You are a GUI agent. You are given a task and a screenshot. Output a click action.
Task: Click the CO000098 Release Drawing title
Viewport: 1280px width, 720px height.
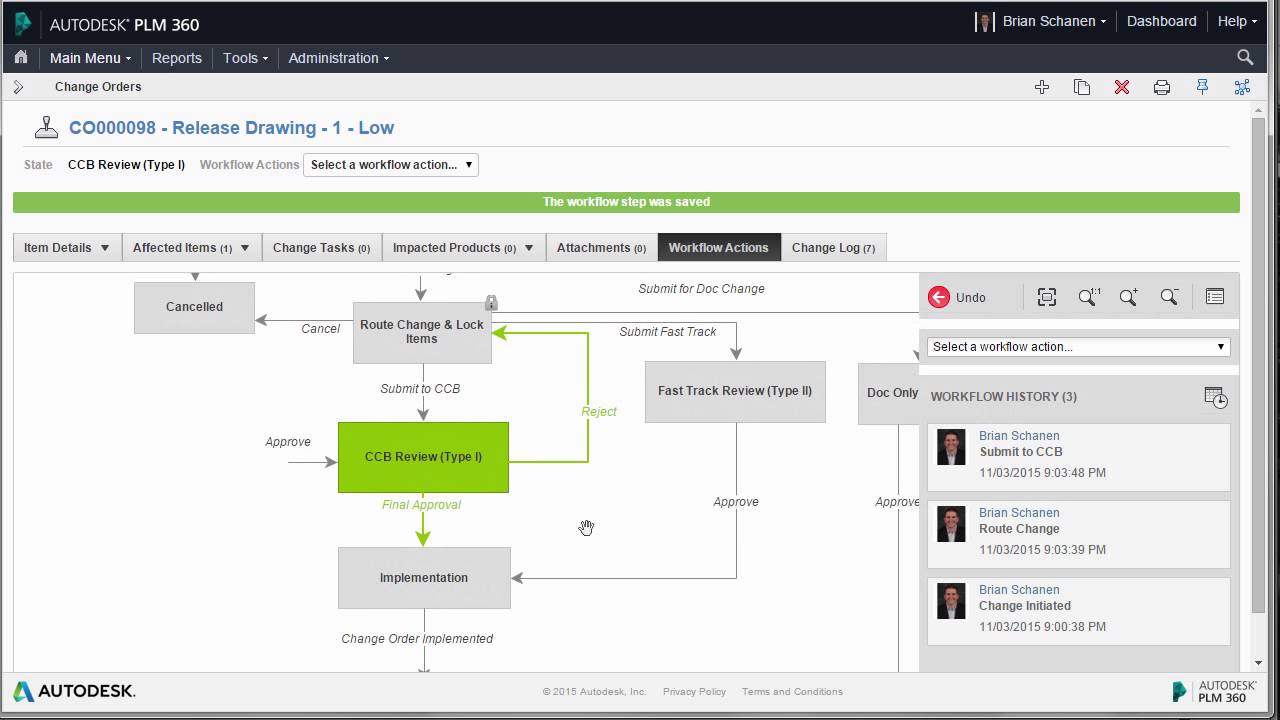coord(231,128)
